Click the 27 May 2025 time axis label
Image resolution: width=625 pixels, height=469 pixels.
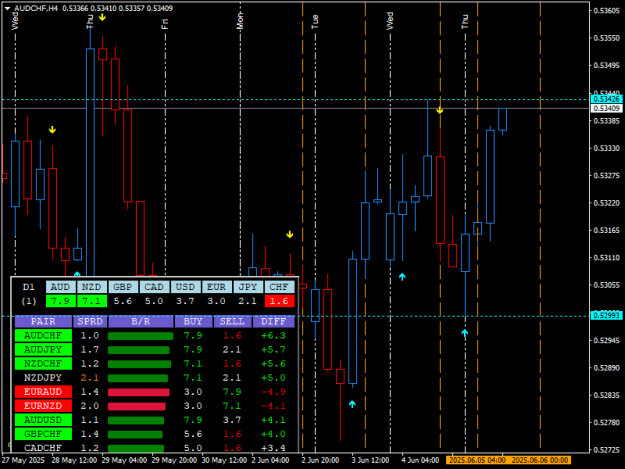(23, 460)
